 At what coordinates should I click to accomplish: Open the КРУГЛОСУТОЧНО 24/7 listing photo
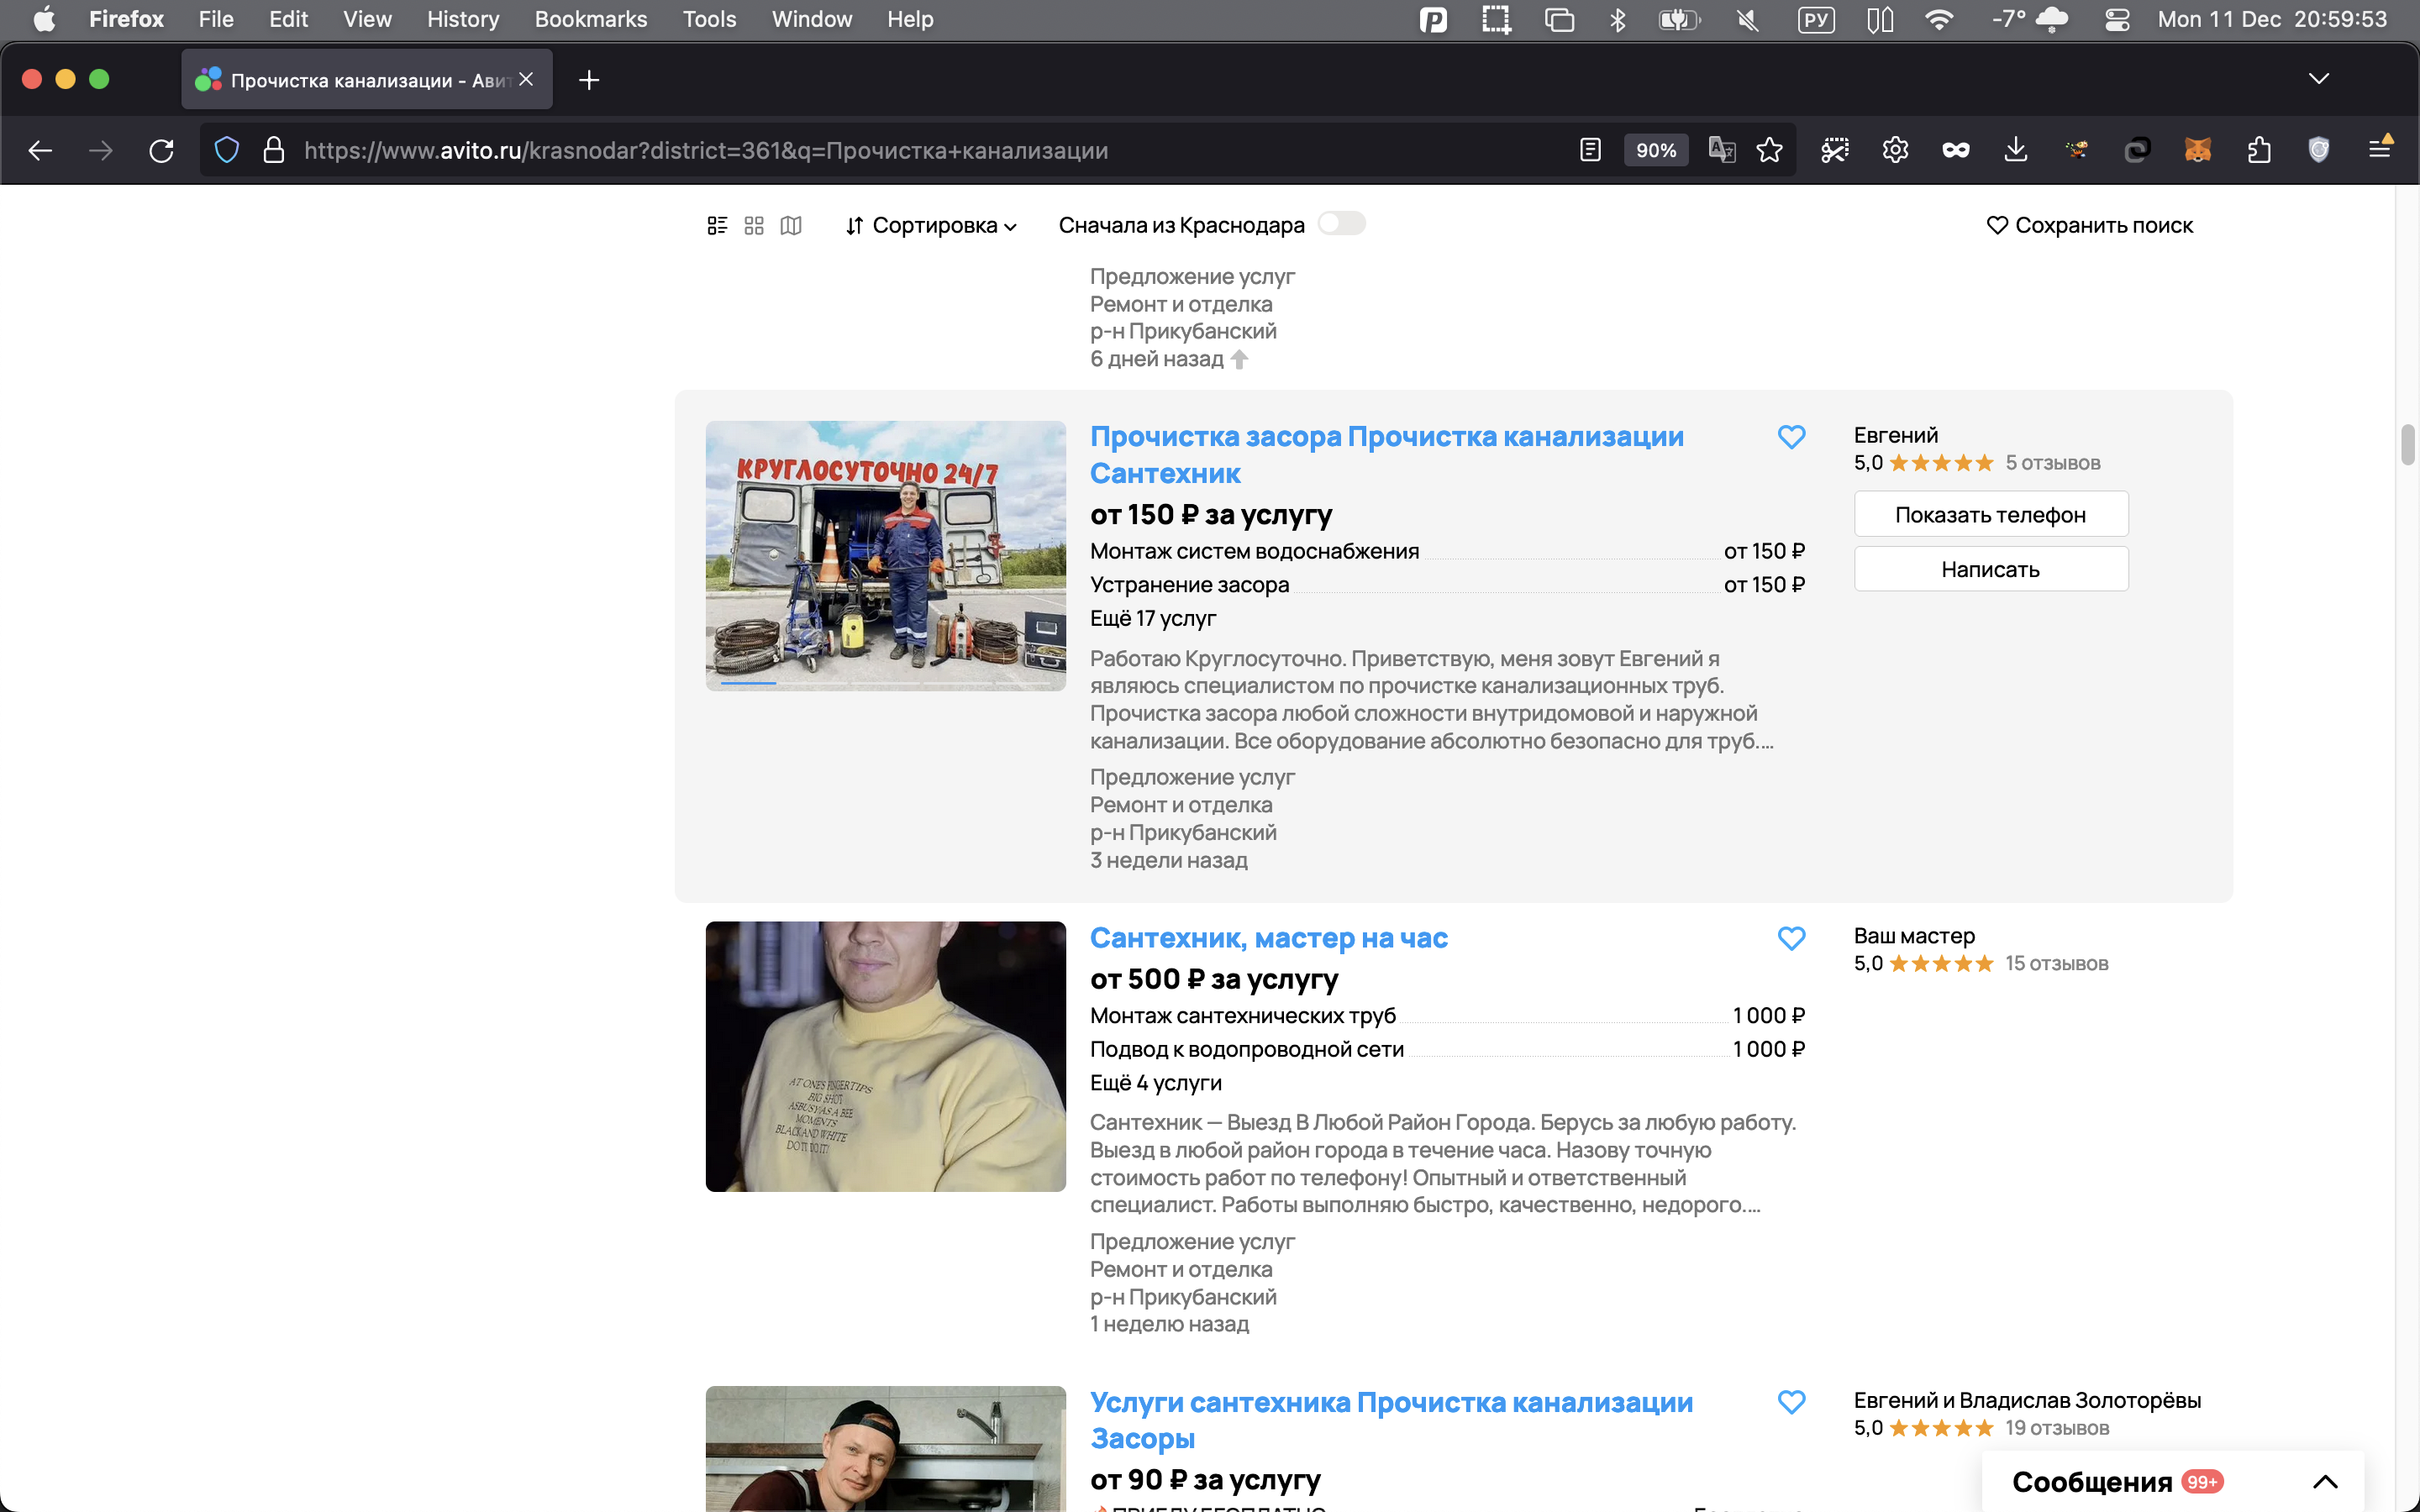click(885, 555)
